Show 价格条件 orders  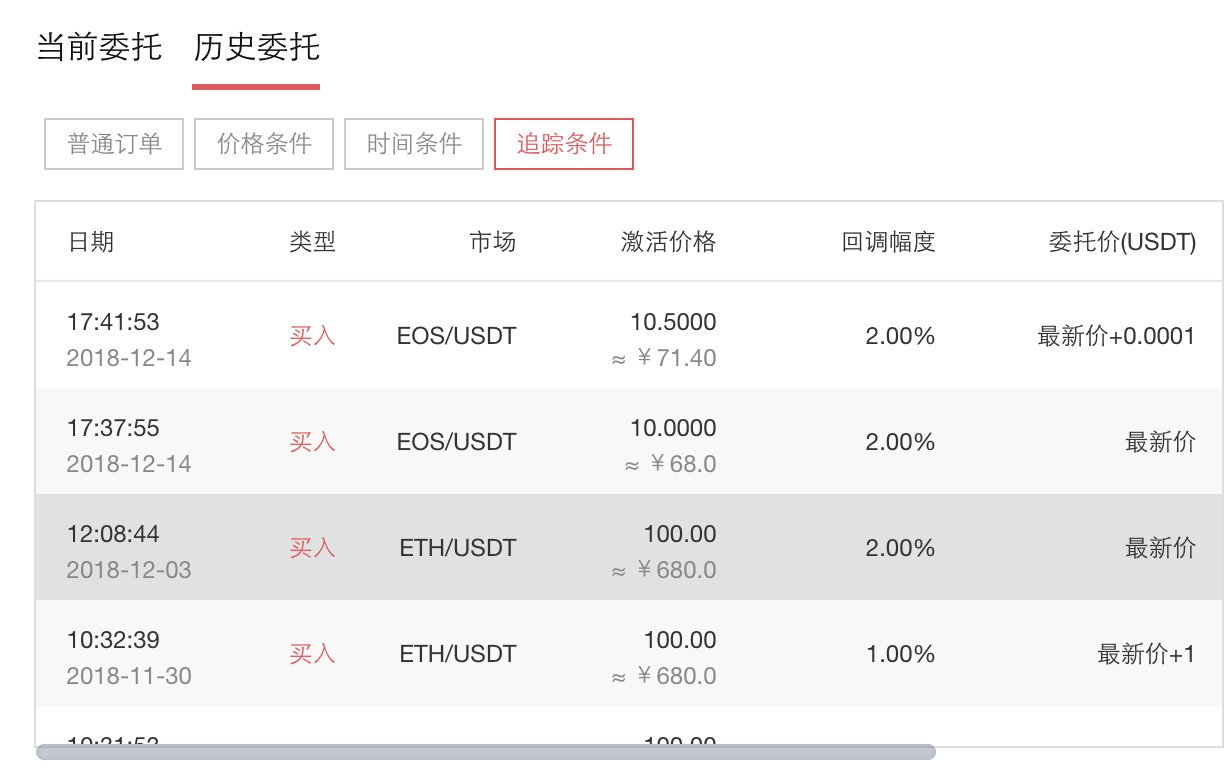pyautogui.click(x=264, y=144)
